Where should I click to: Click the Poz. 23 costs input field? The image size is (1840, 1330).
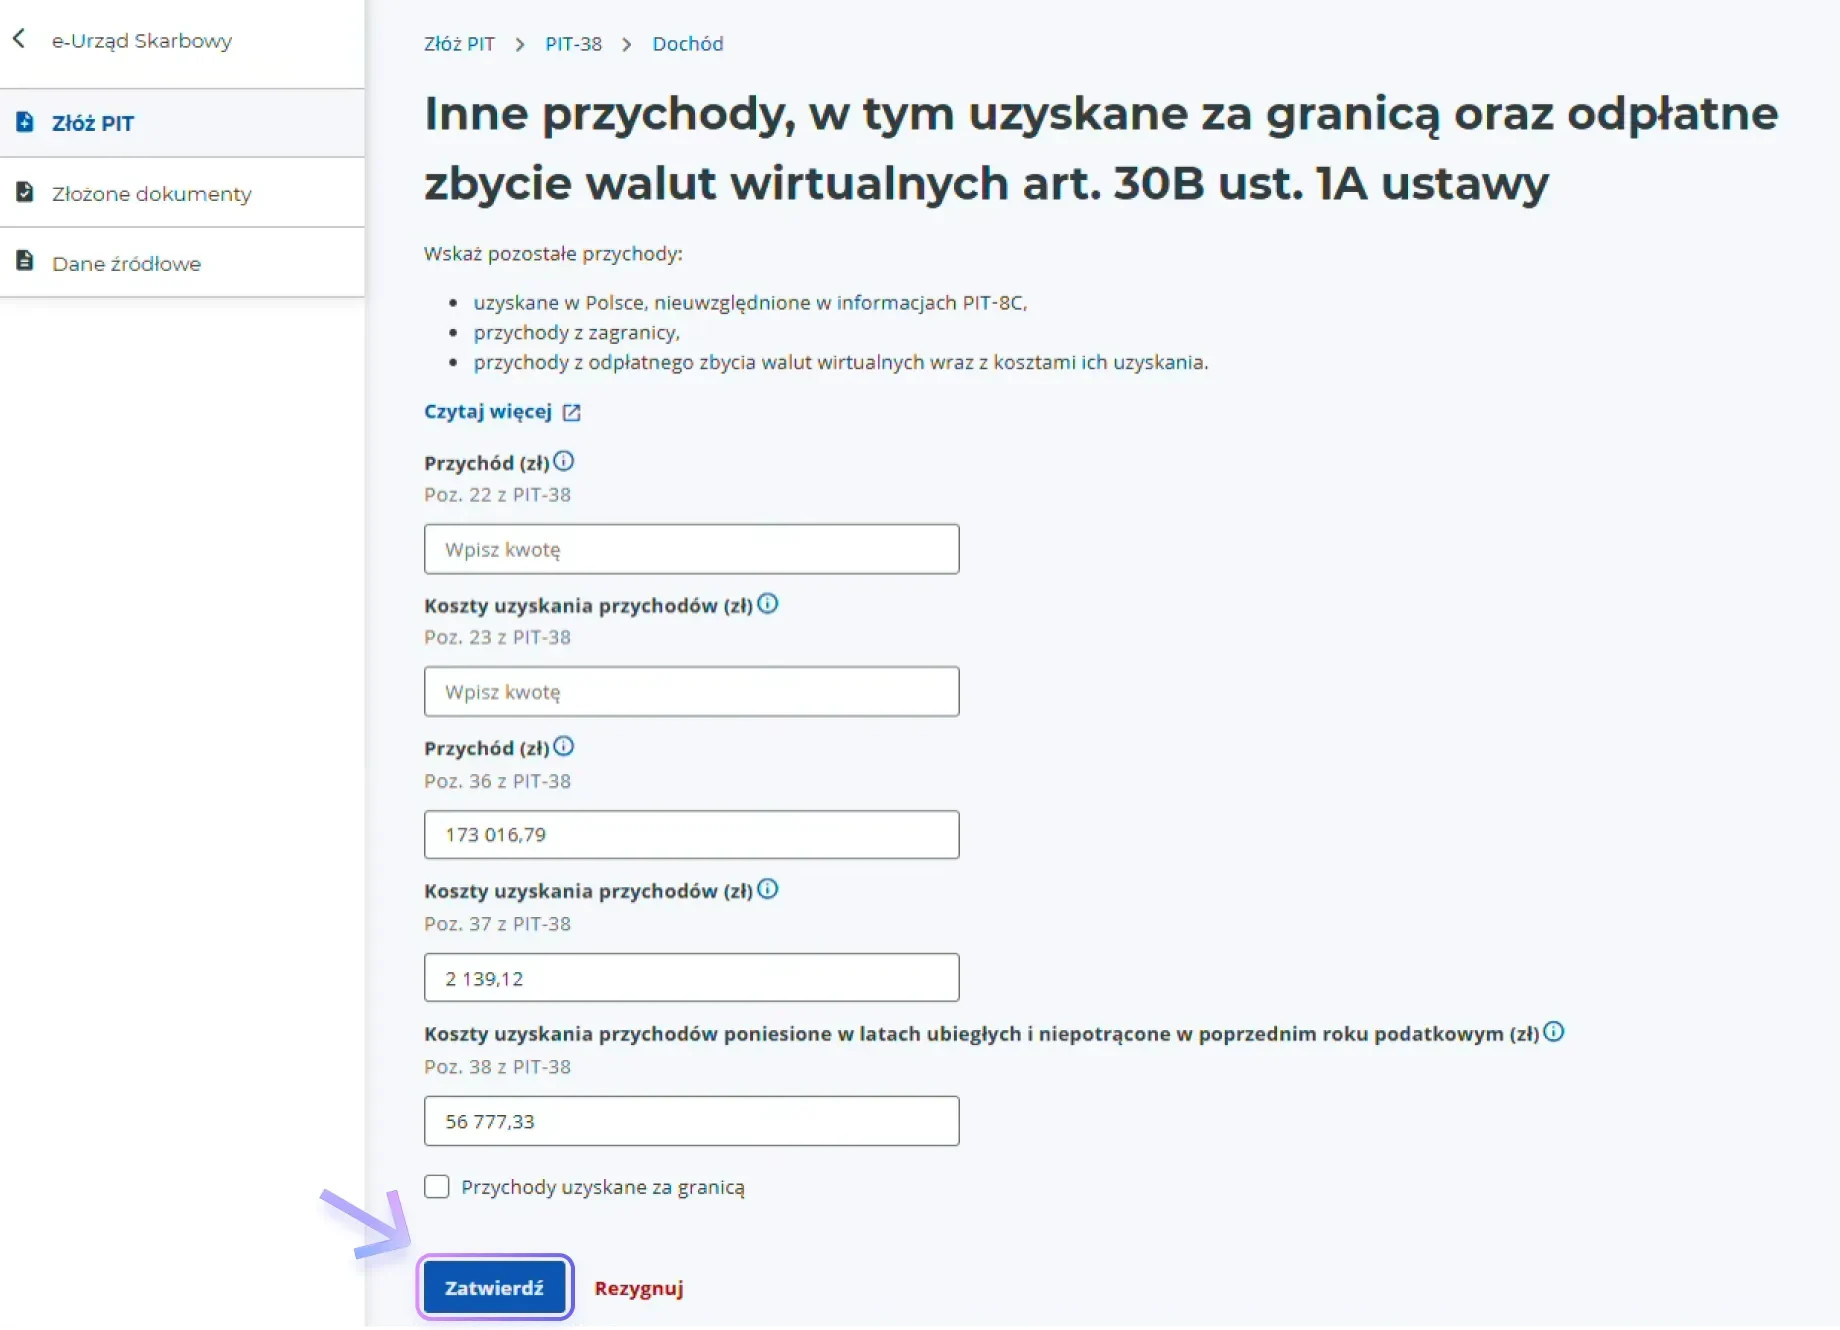point(691,692)
